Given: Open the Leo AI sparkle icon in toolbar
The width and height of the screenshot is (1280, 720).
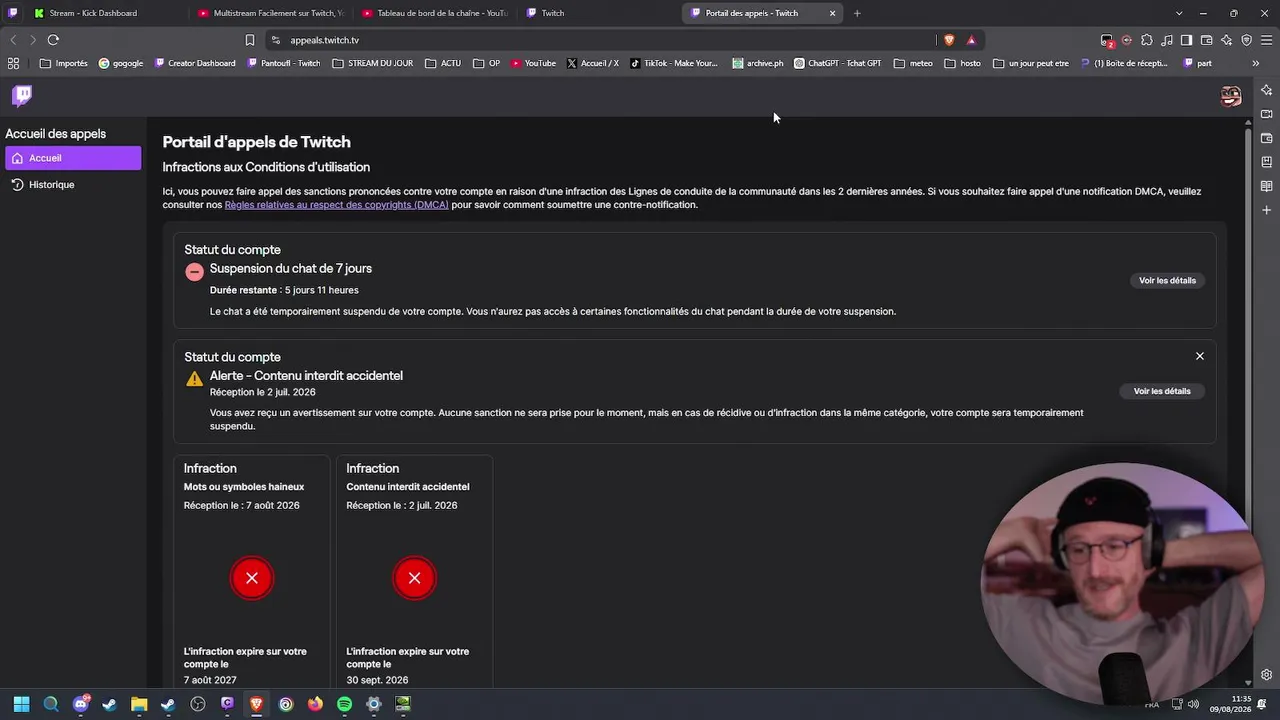Looking at the screenshot, I should [1227, 40].
